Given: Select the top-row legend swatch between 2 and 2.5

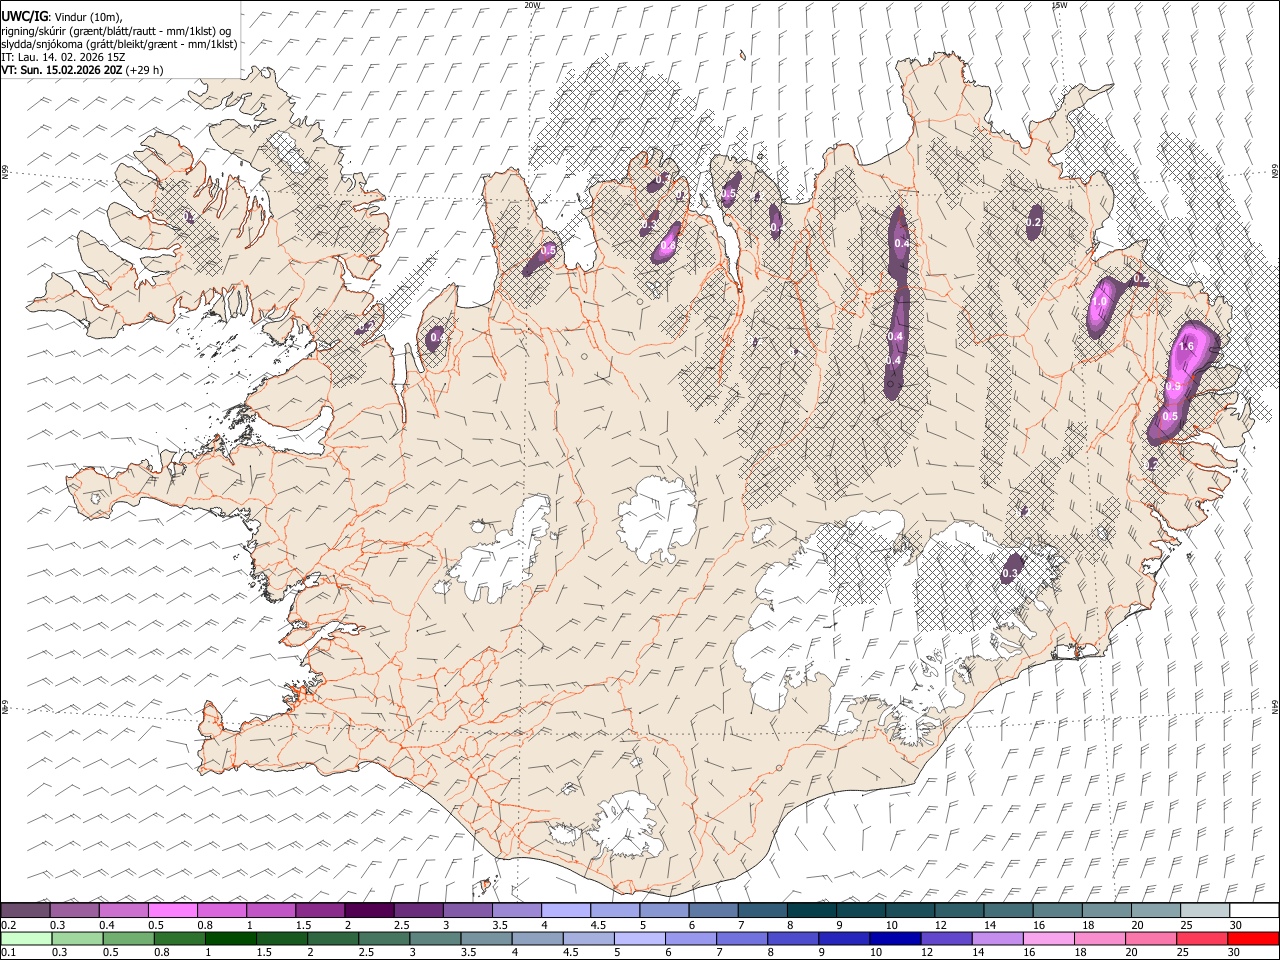Looking at the screenshot, I should [369, 910].
